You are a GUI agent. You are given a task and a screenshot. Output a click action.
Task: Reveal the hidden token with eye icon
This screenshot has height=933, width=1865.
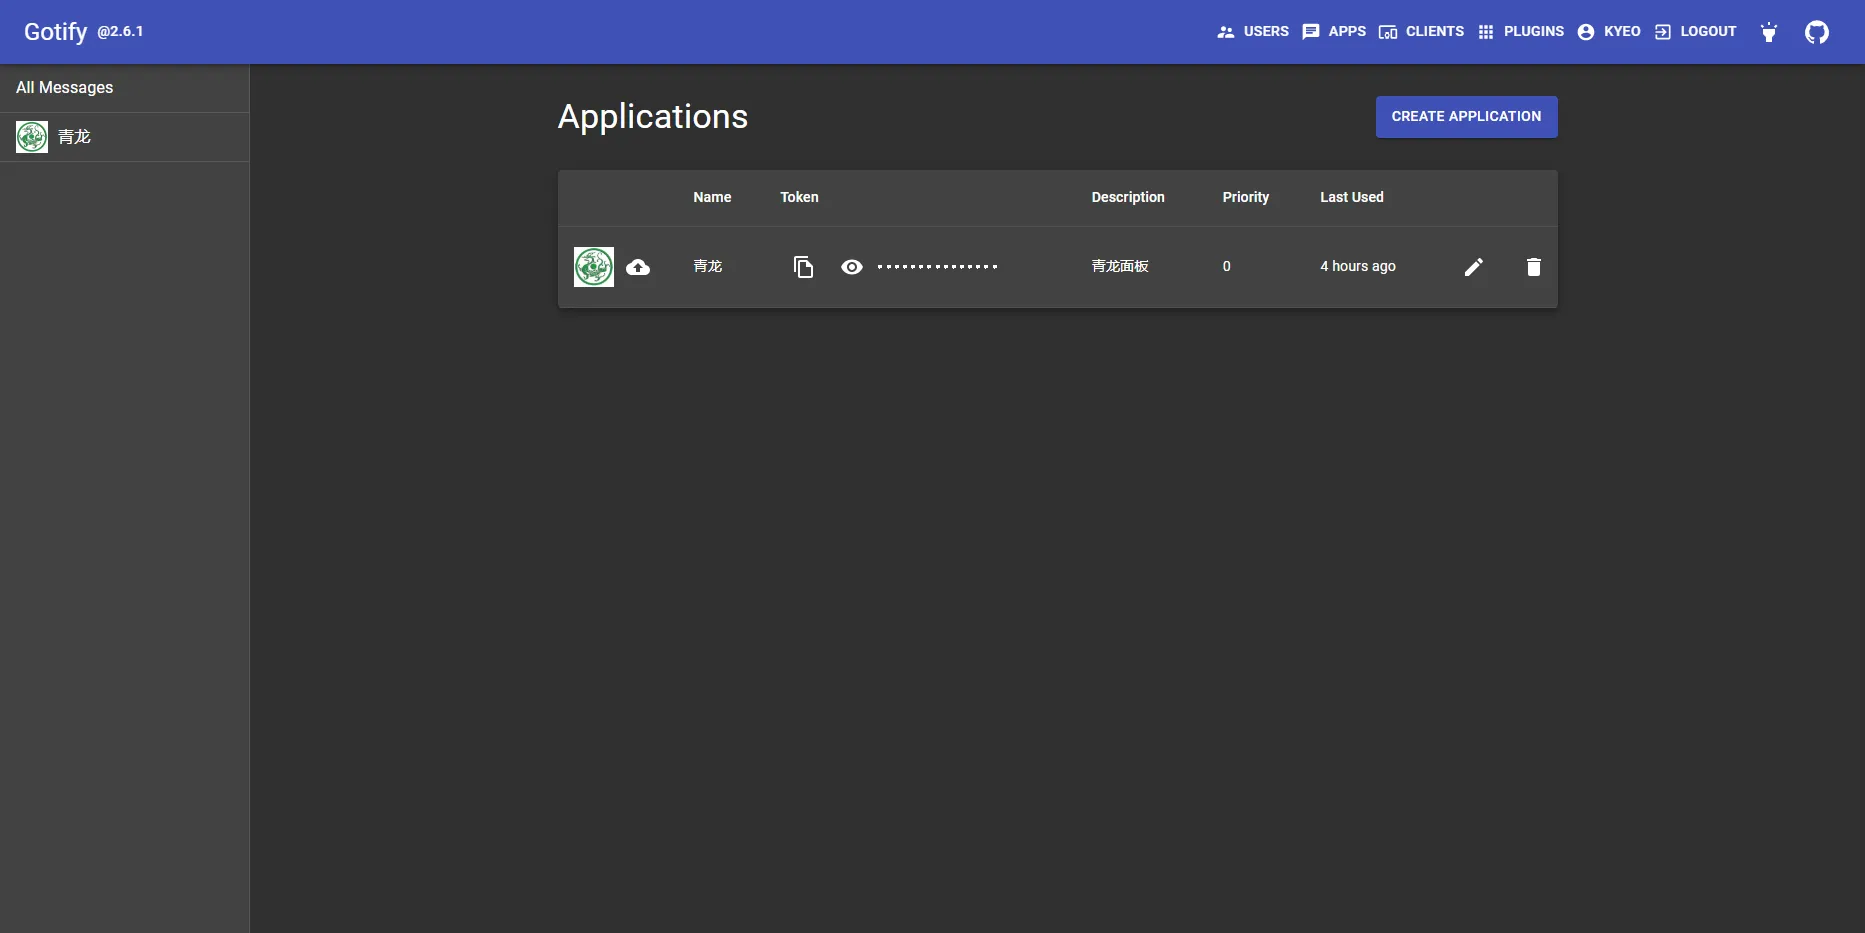(852, 267)
